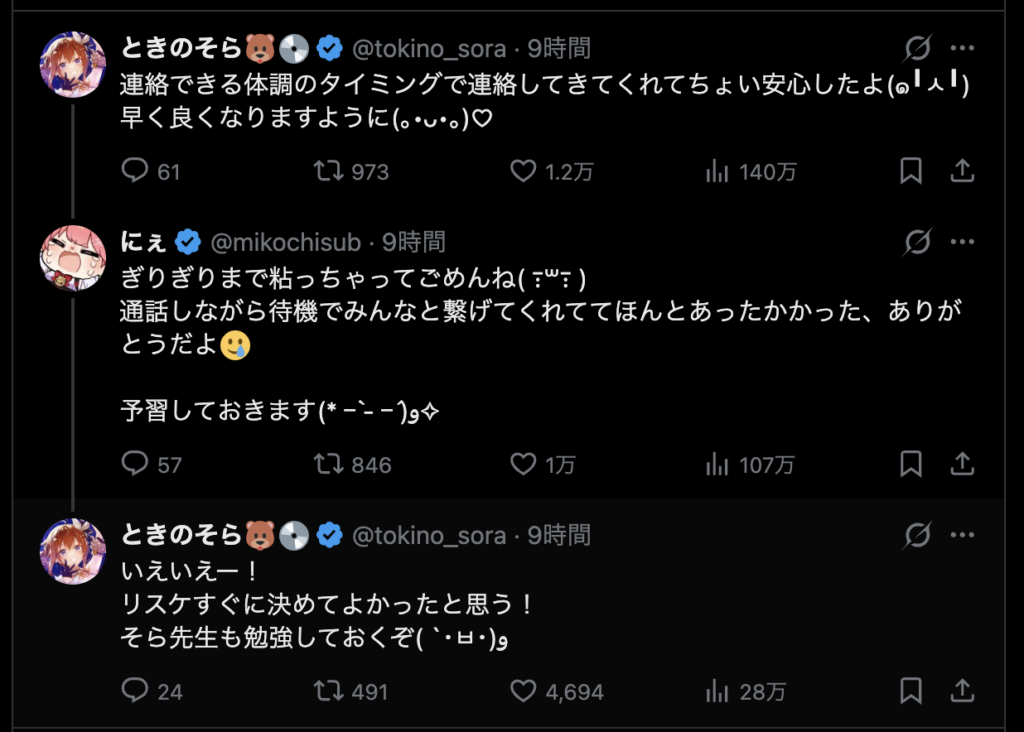The image size is (1024, 732).
Task: Bookmark the mikochisub tweet
Action: tap(911, 464)
